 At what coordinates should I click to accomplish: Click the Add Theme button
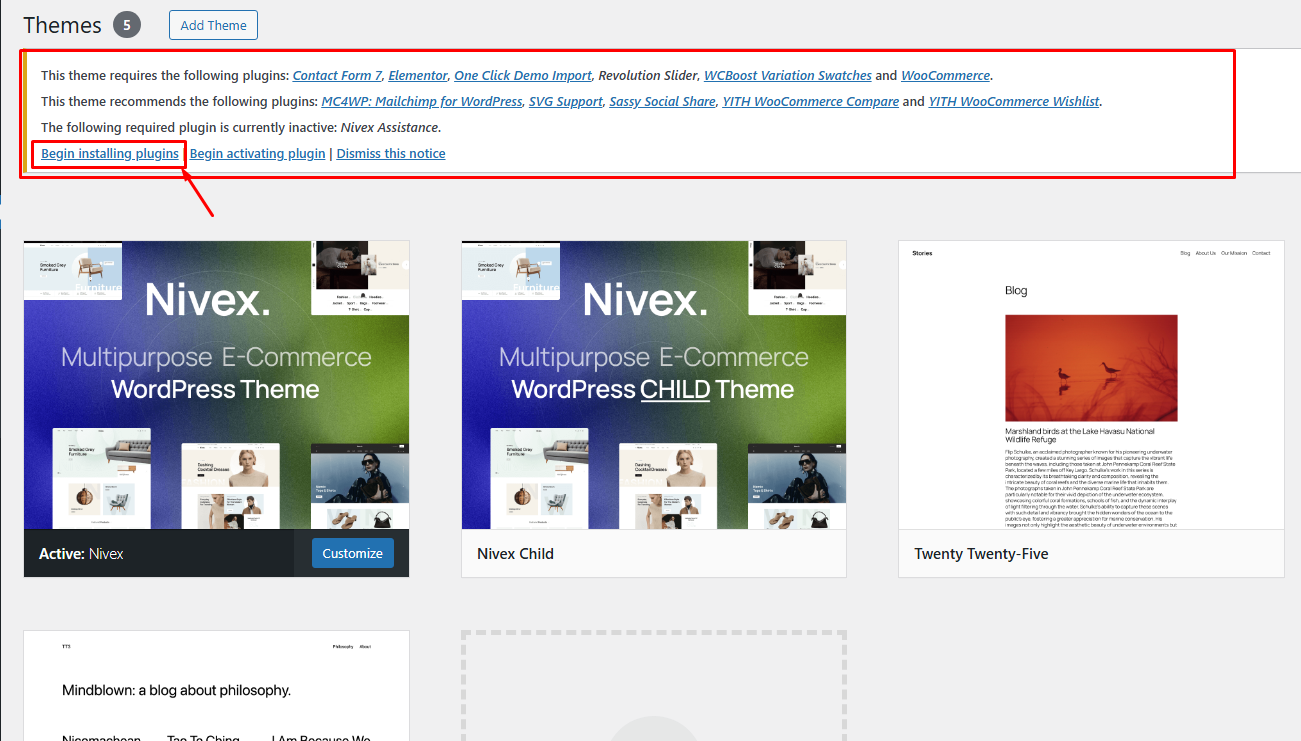click(213, 25)
